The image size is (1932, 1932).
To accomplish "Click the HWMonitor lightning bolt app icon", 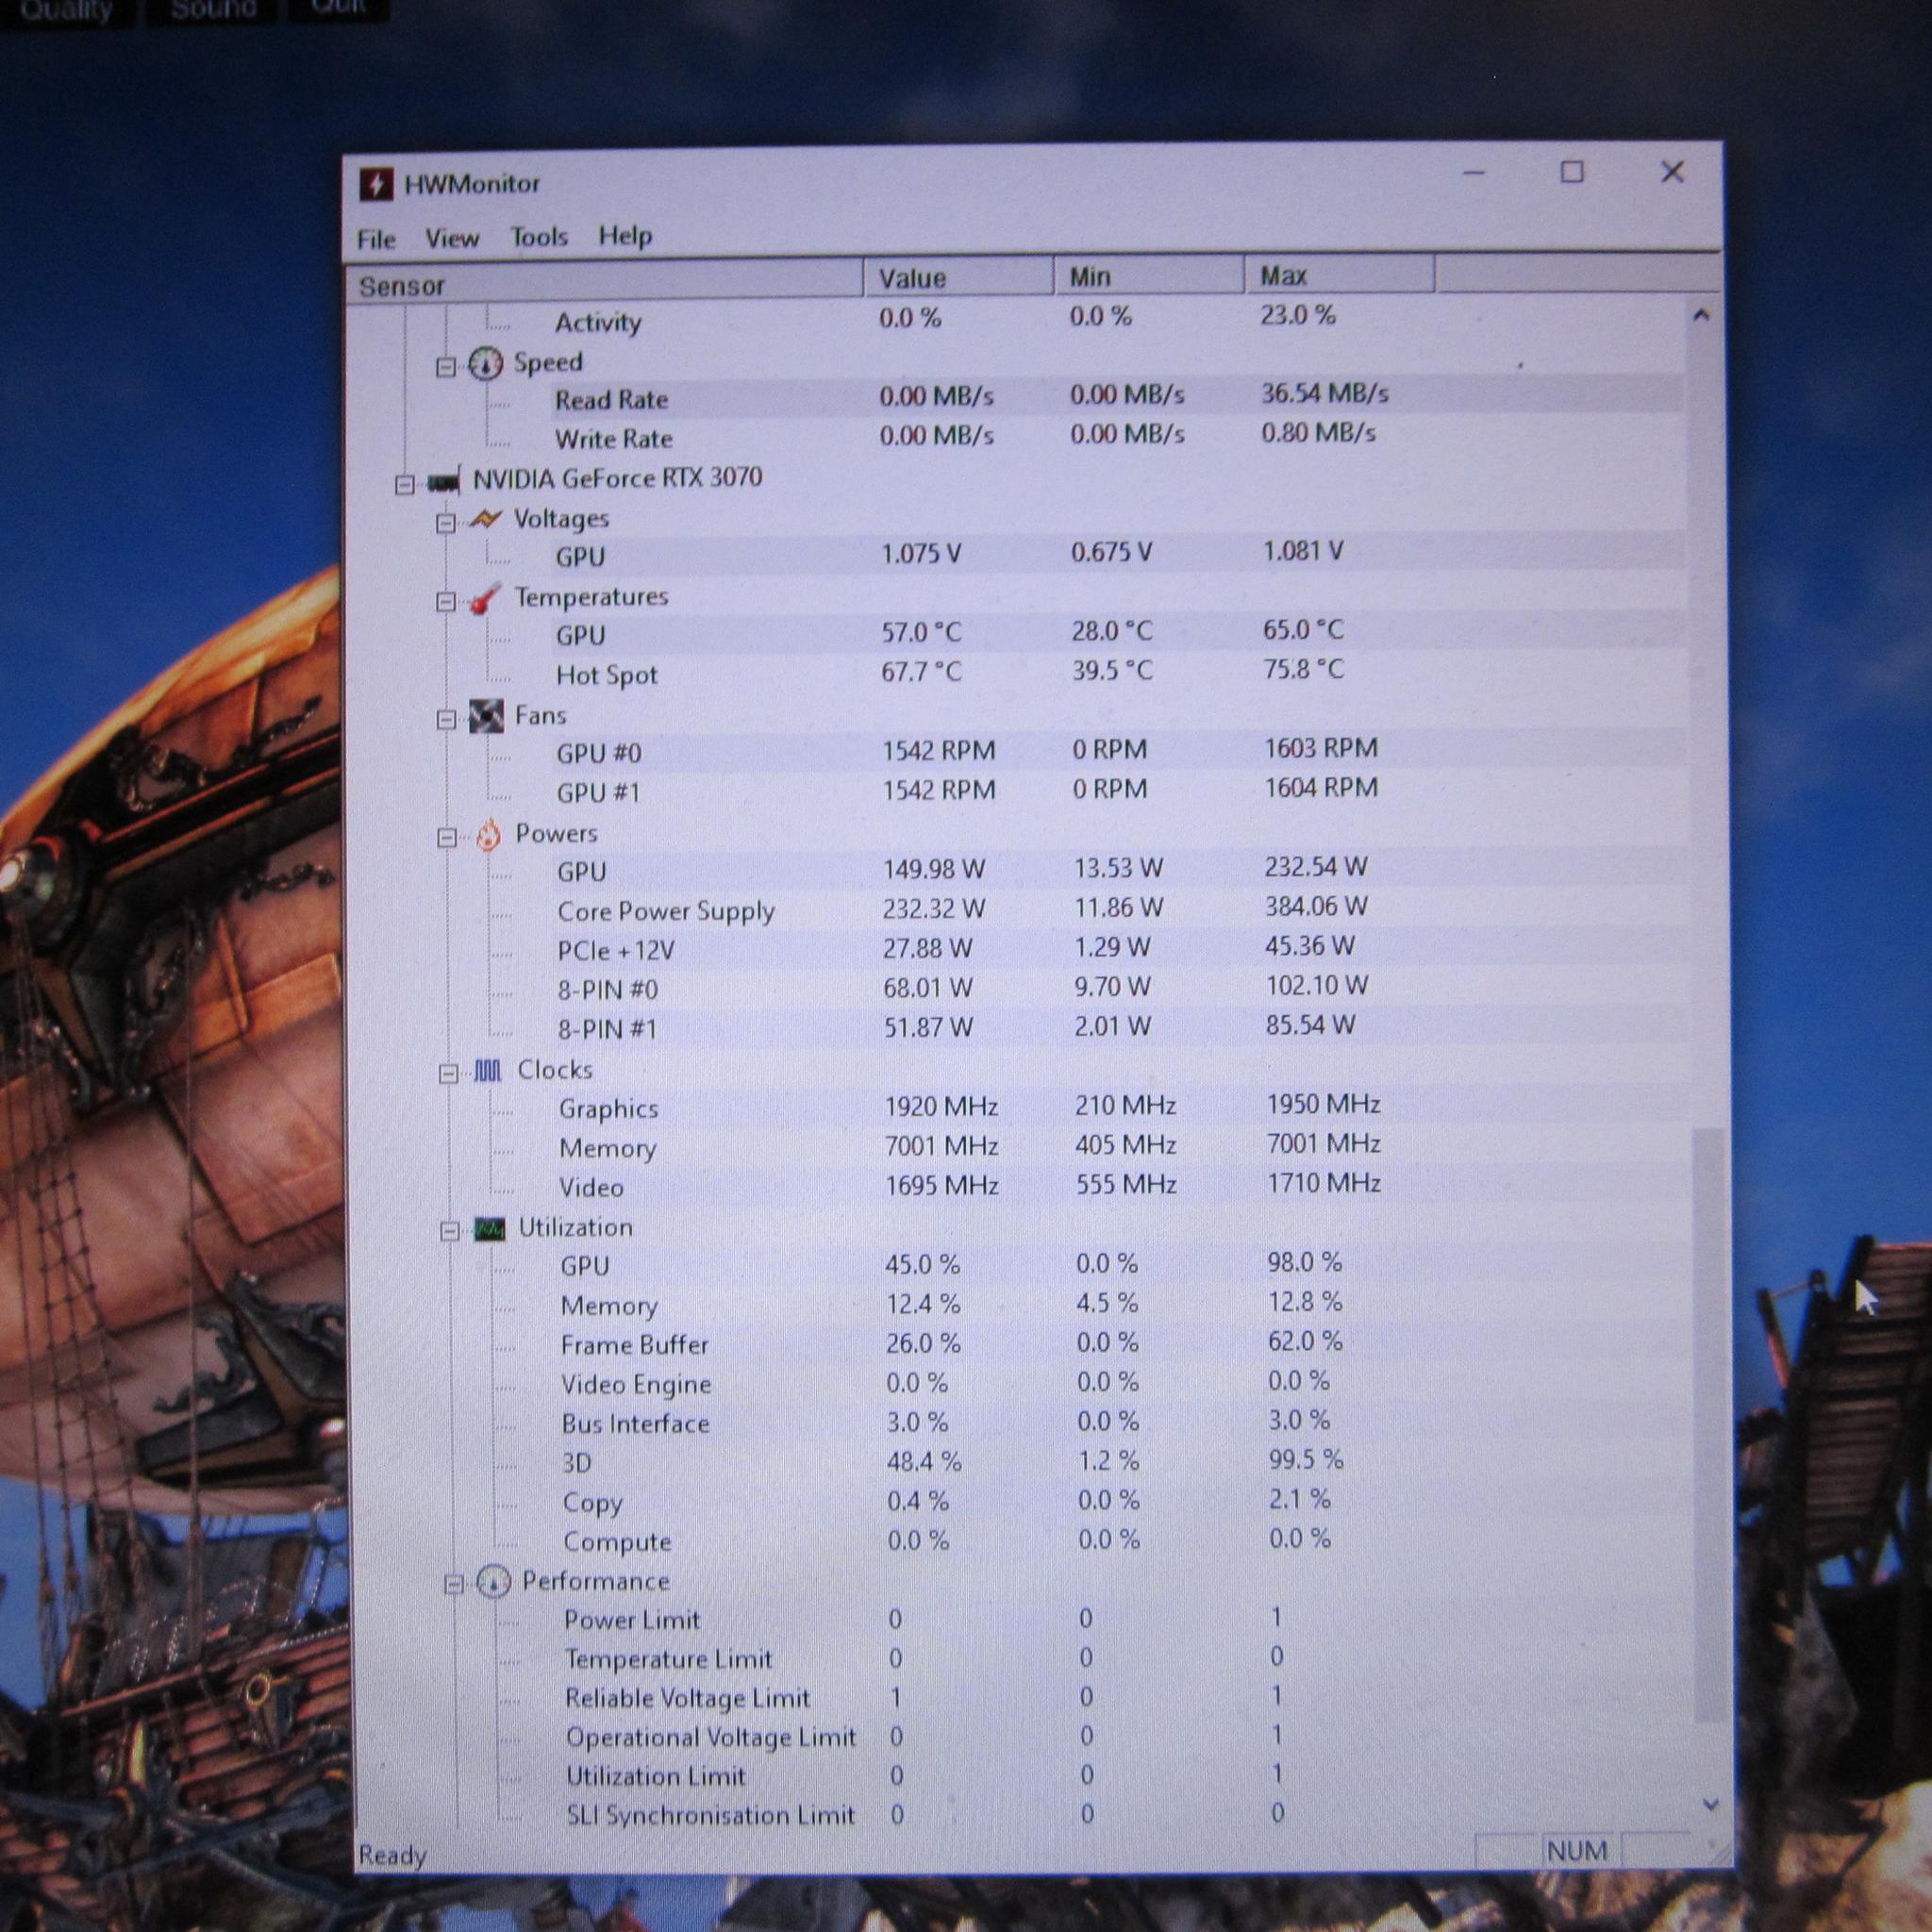I will (376, 184).
